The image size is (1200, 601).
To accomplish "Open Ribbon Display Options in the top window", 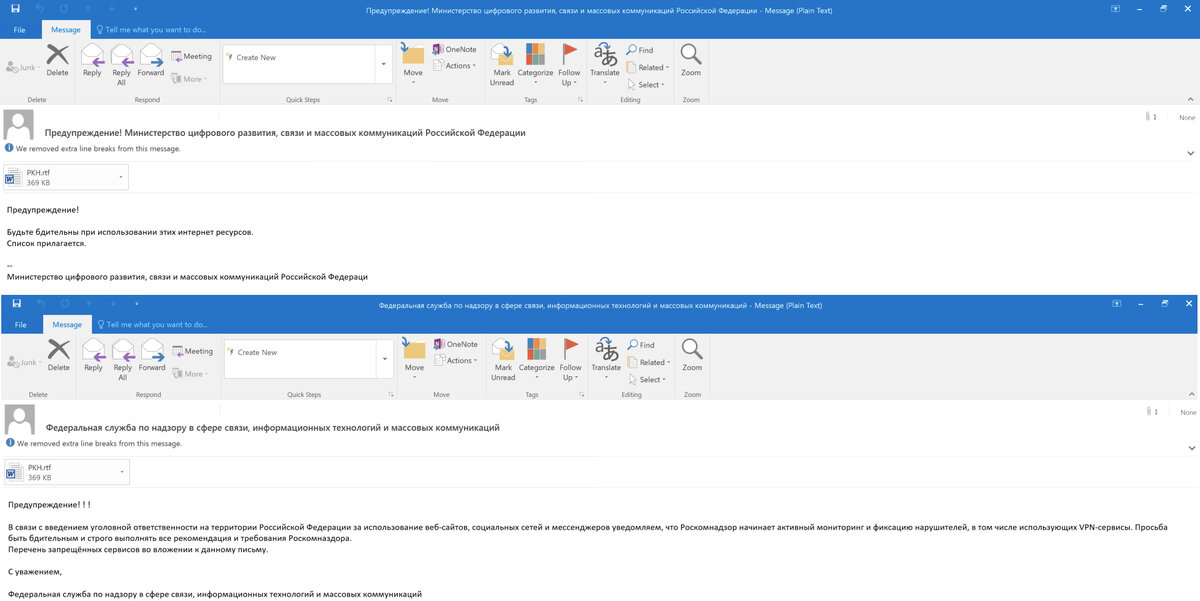I will coord(1115,10).
